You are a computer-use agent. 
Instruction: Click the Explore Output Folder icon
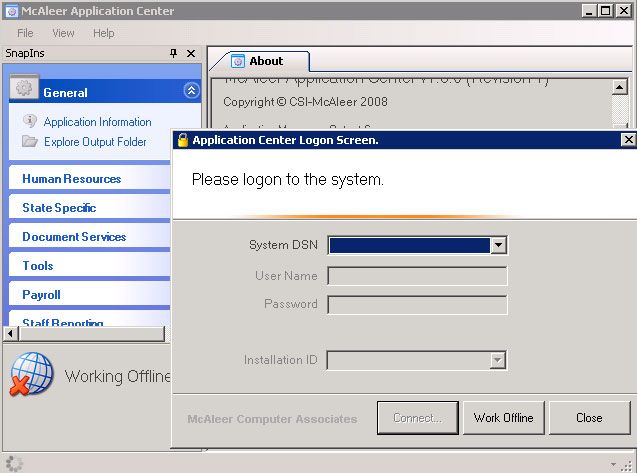(30, 141)
